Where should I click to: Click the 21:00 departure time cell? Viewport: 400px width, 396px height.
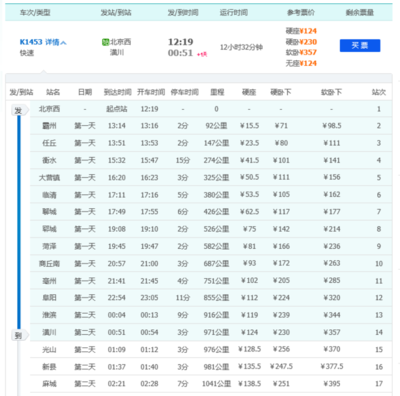(x=149, y=264)
